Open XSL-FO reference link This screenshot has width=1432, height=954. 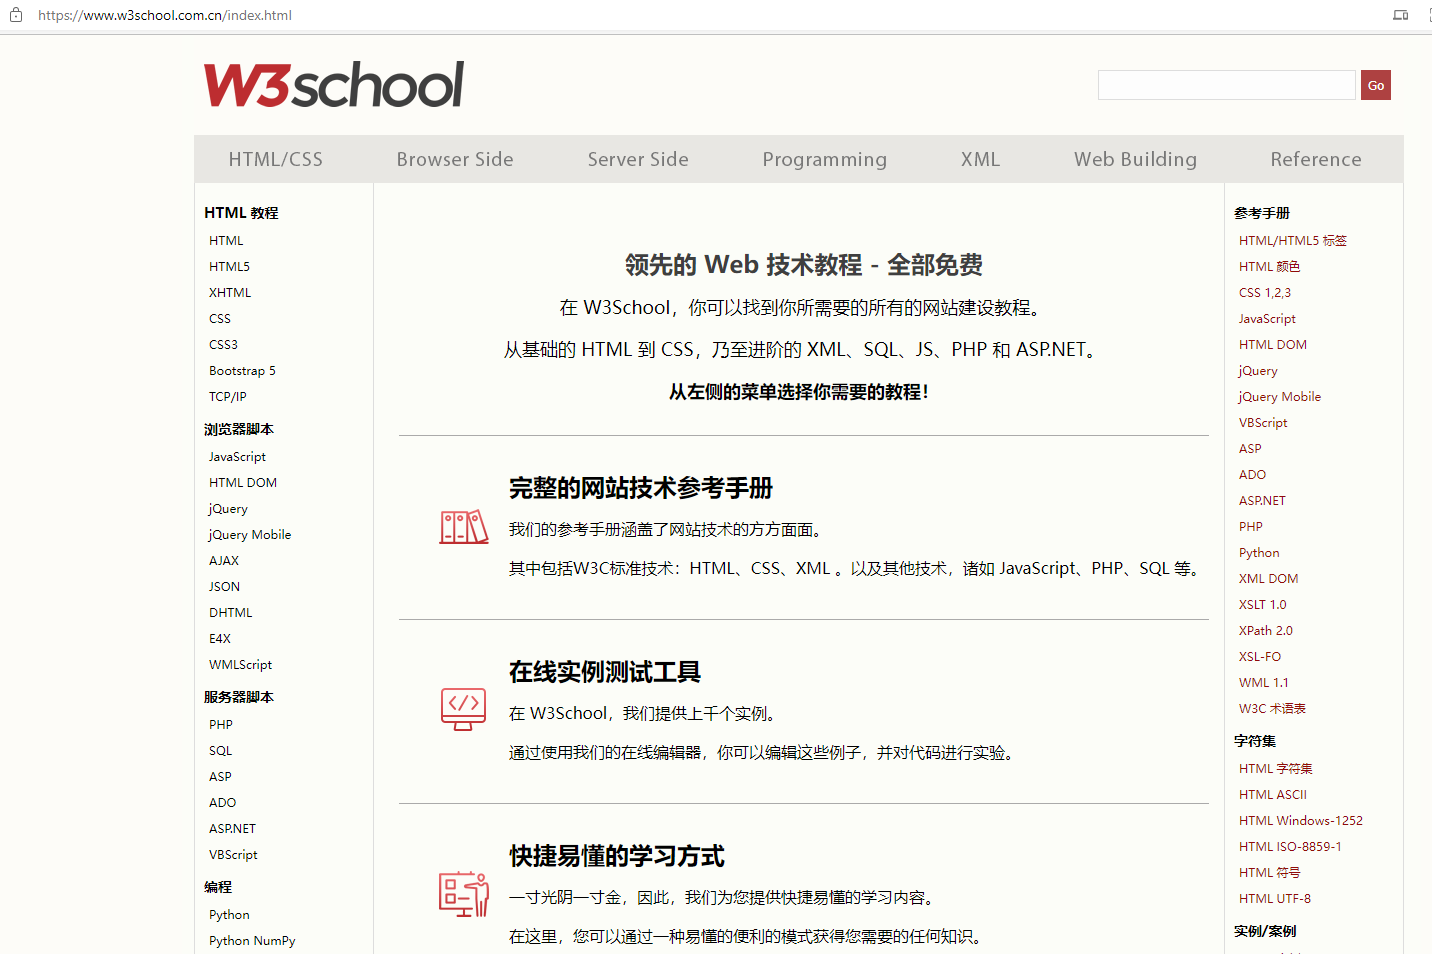1260,656
